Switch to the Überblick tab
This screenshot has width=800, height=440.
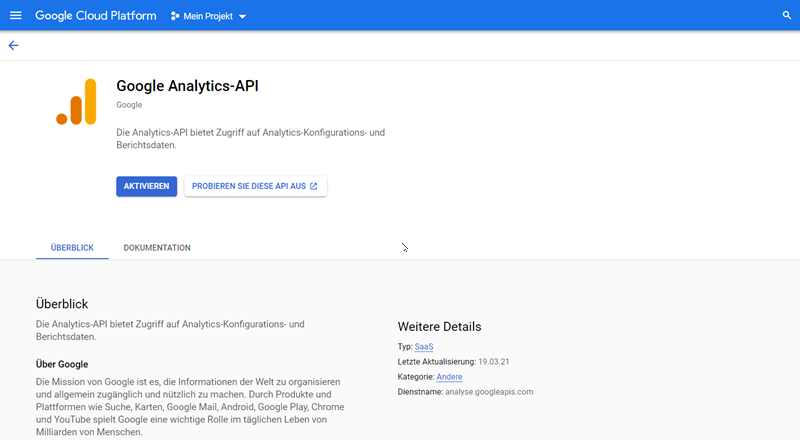(x=72, y=247)
